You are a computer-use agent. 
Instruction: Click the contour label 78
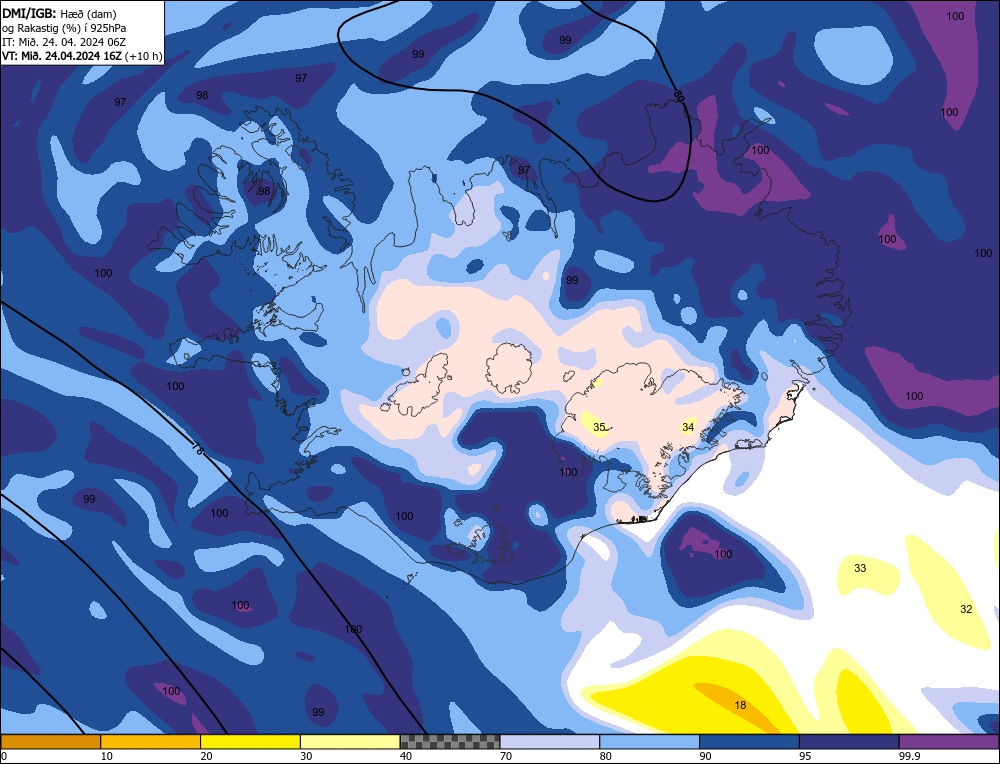(198, 448)
